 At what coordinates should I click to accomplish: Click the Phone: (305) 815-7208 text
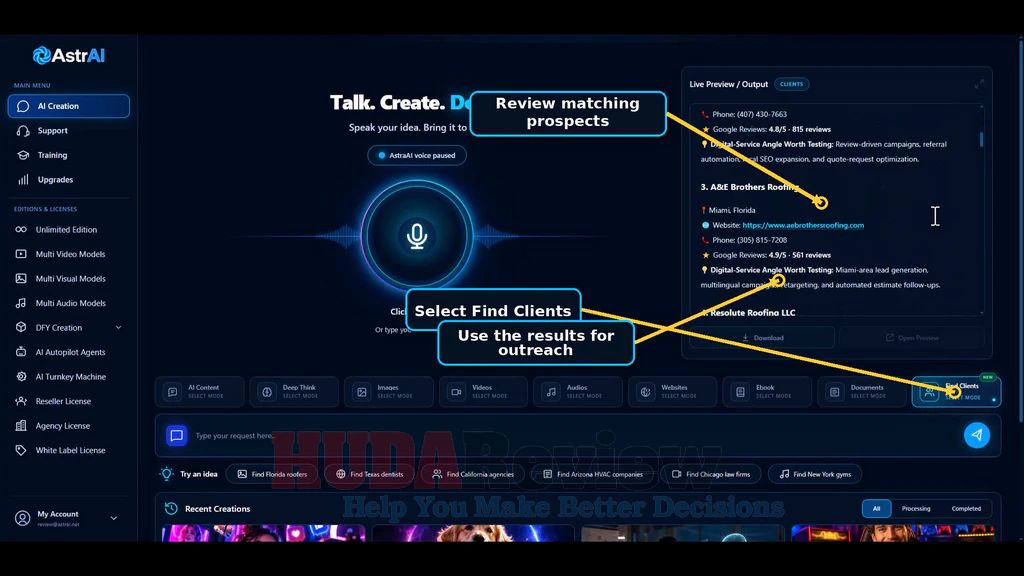tap(749, 240)
